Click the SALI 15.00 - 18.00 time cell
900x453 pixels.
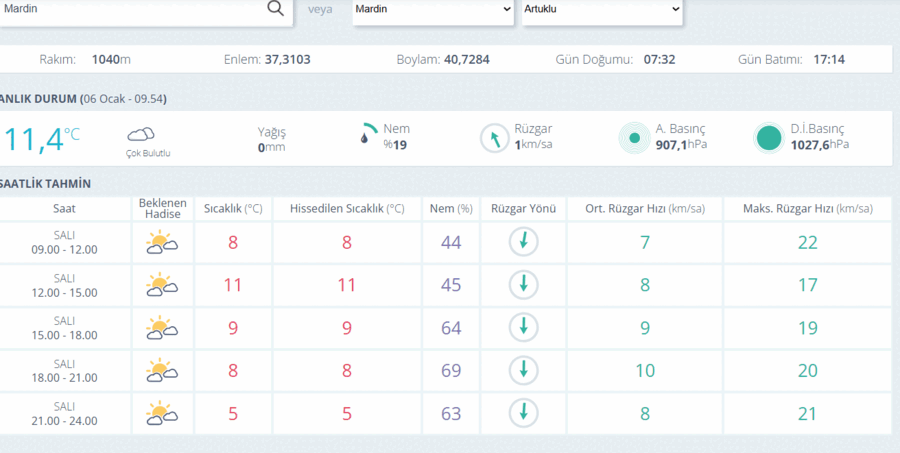(x=64, y=328)
